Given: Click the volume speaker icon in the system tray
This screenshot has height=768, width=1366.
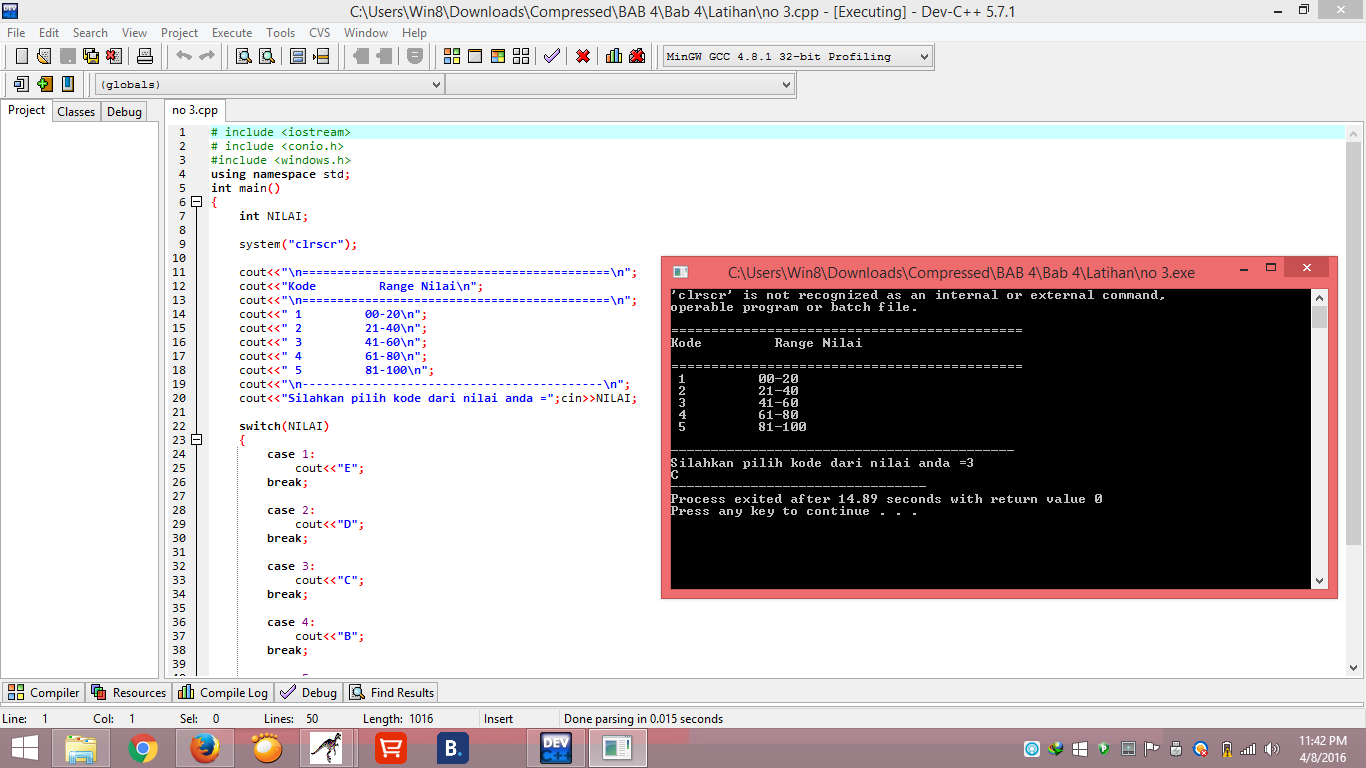Looking at the screenshot, I should pyautogui.click(x=1272, y=749).
